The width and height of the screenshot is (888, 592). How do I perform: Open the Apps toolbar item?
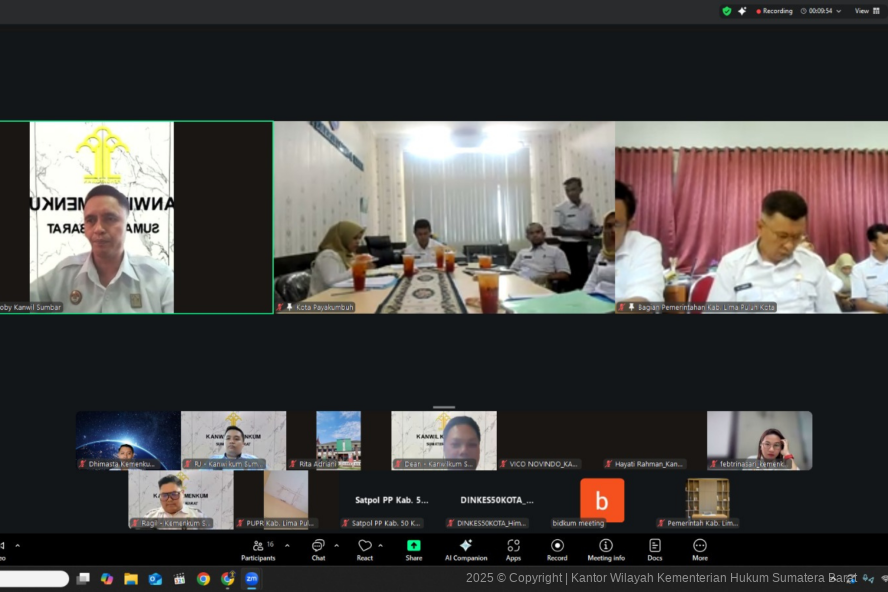pos(513,549)
